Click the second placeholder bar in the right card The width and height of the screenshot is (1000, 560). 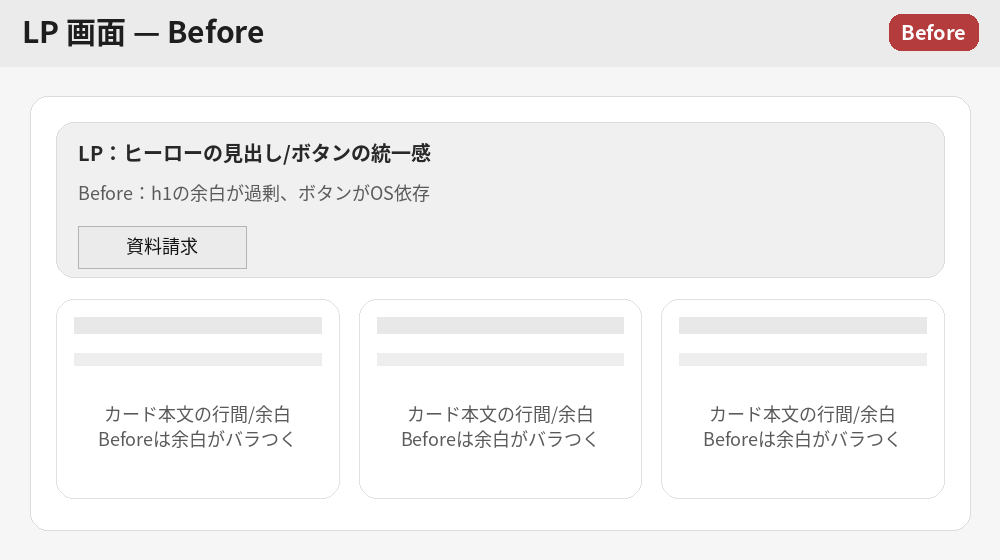(803, 359)
